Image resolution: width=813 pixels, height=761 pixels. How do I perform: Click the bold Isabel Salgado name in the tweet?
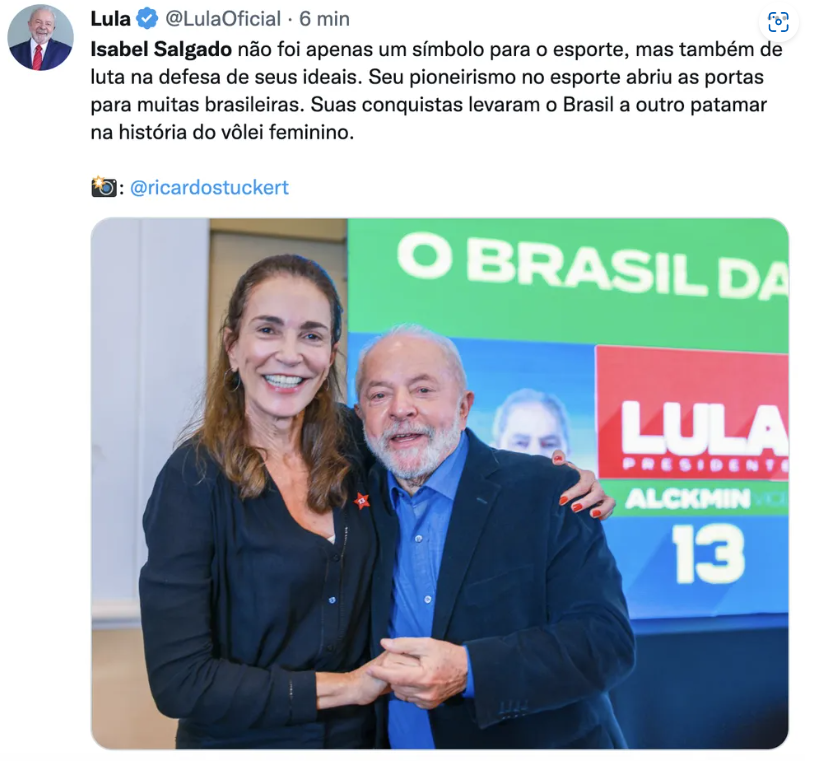point(161,50)
